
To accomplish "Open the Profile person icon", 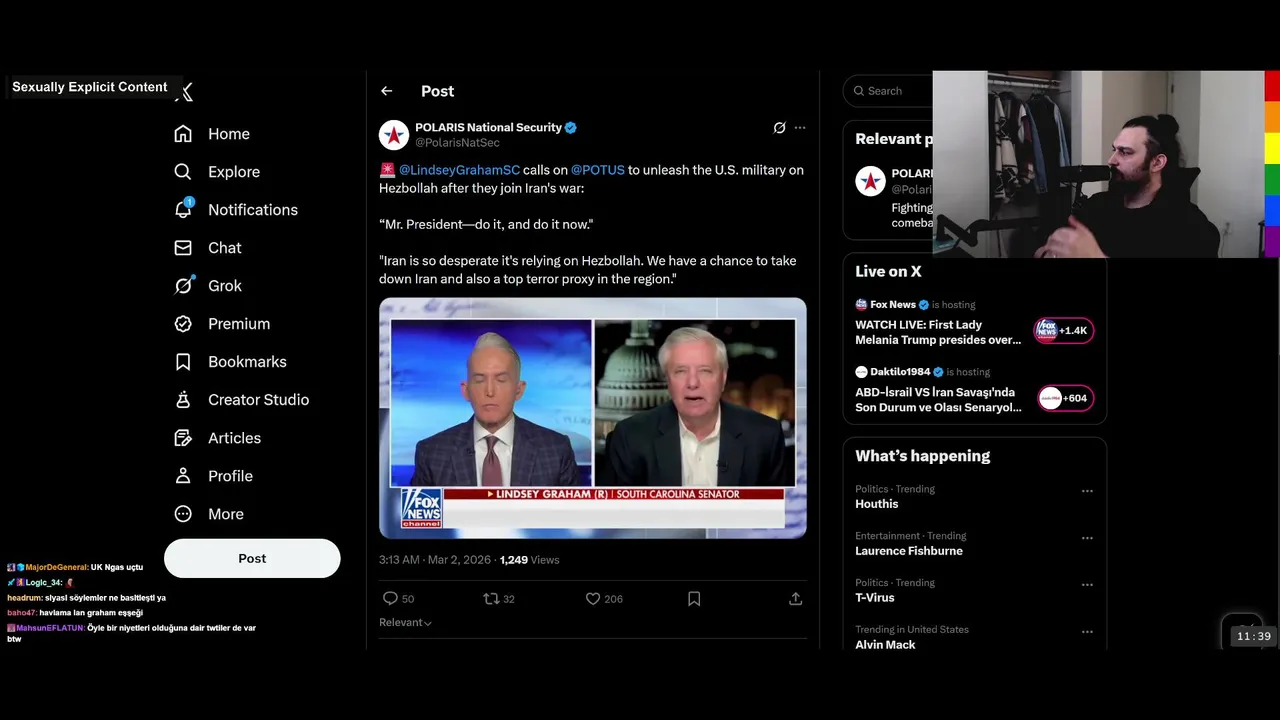I will click(x=183, y=476).
